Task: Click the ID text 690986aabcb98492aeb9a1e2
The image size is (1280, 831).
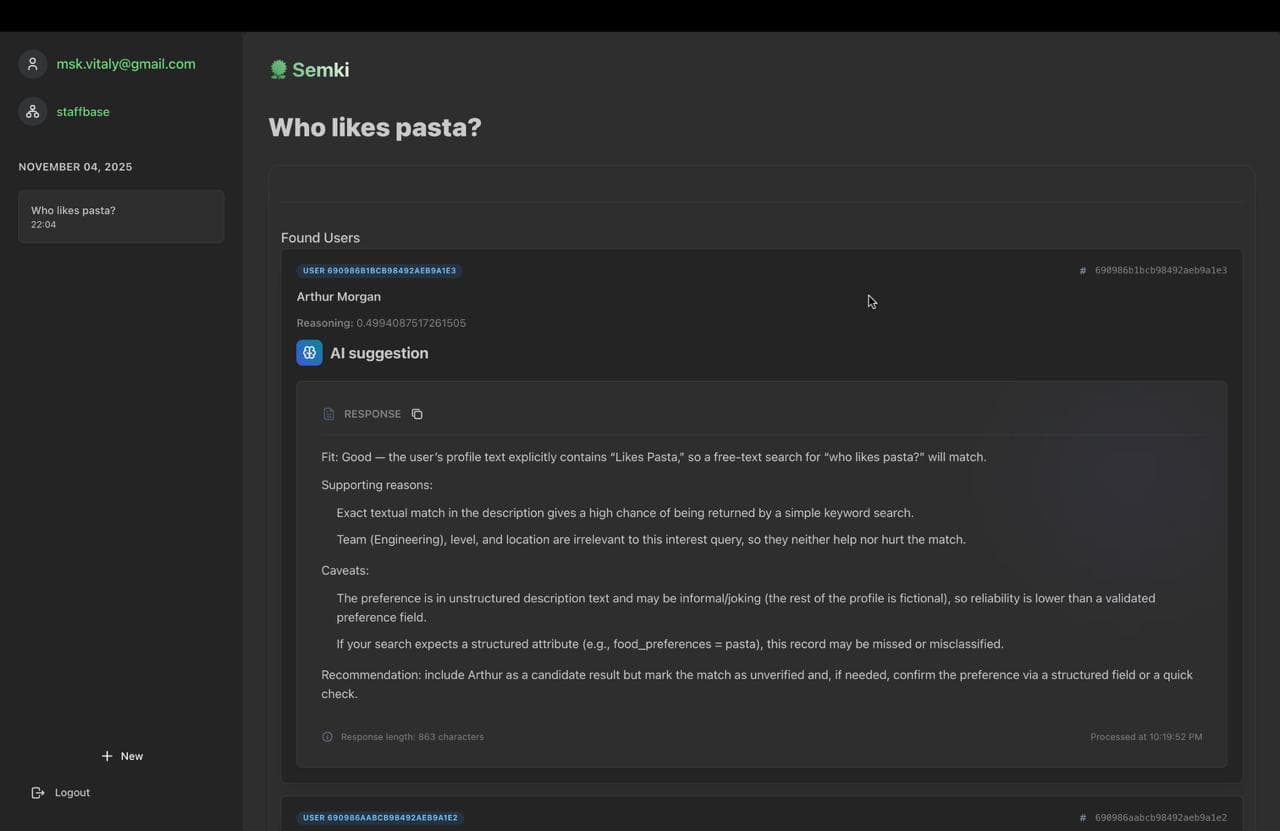Action: tap(1161, 818)
